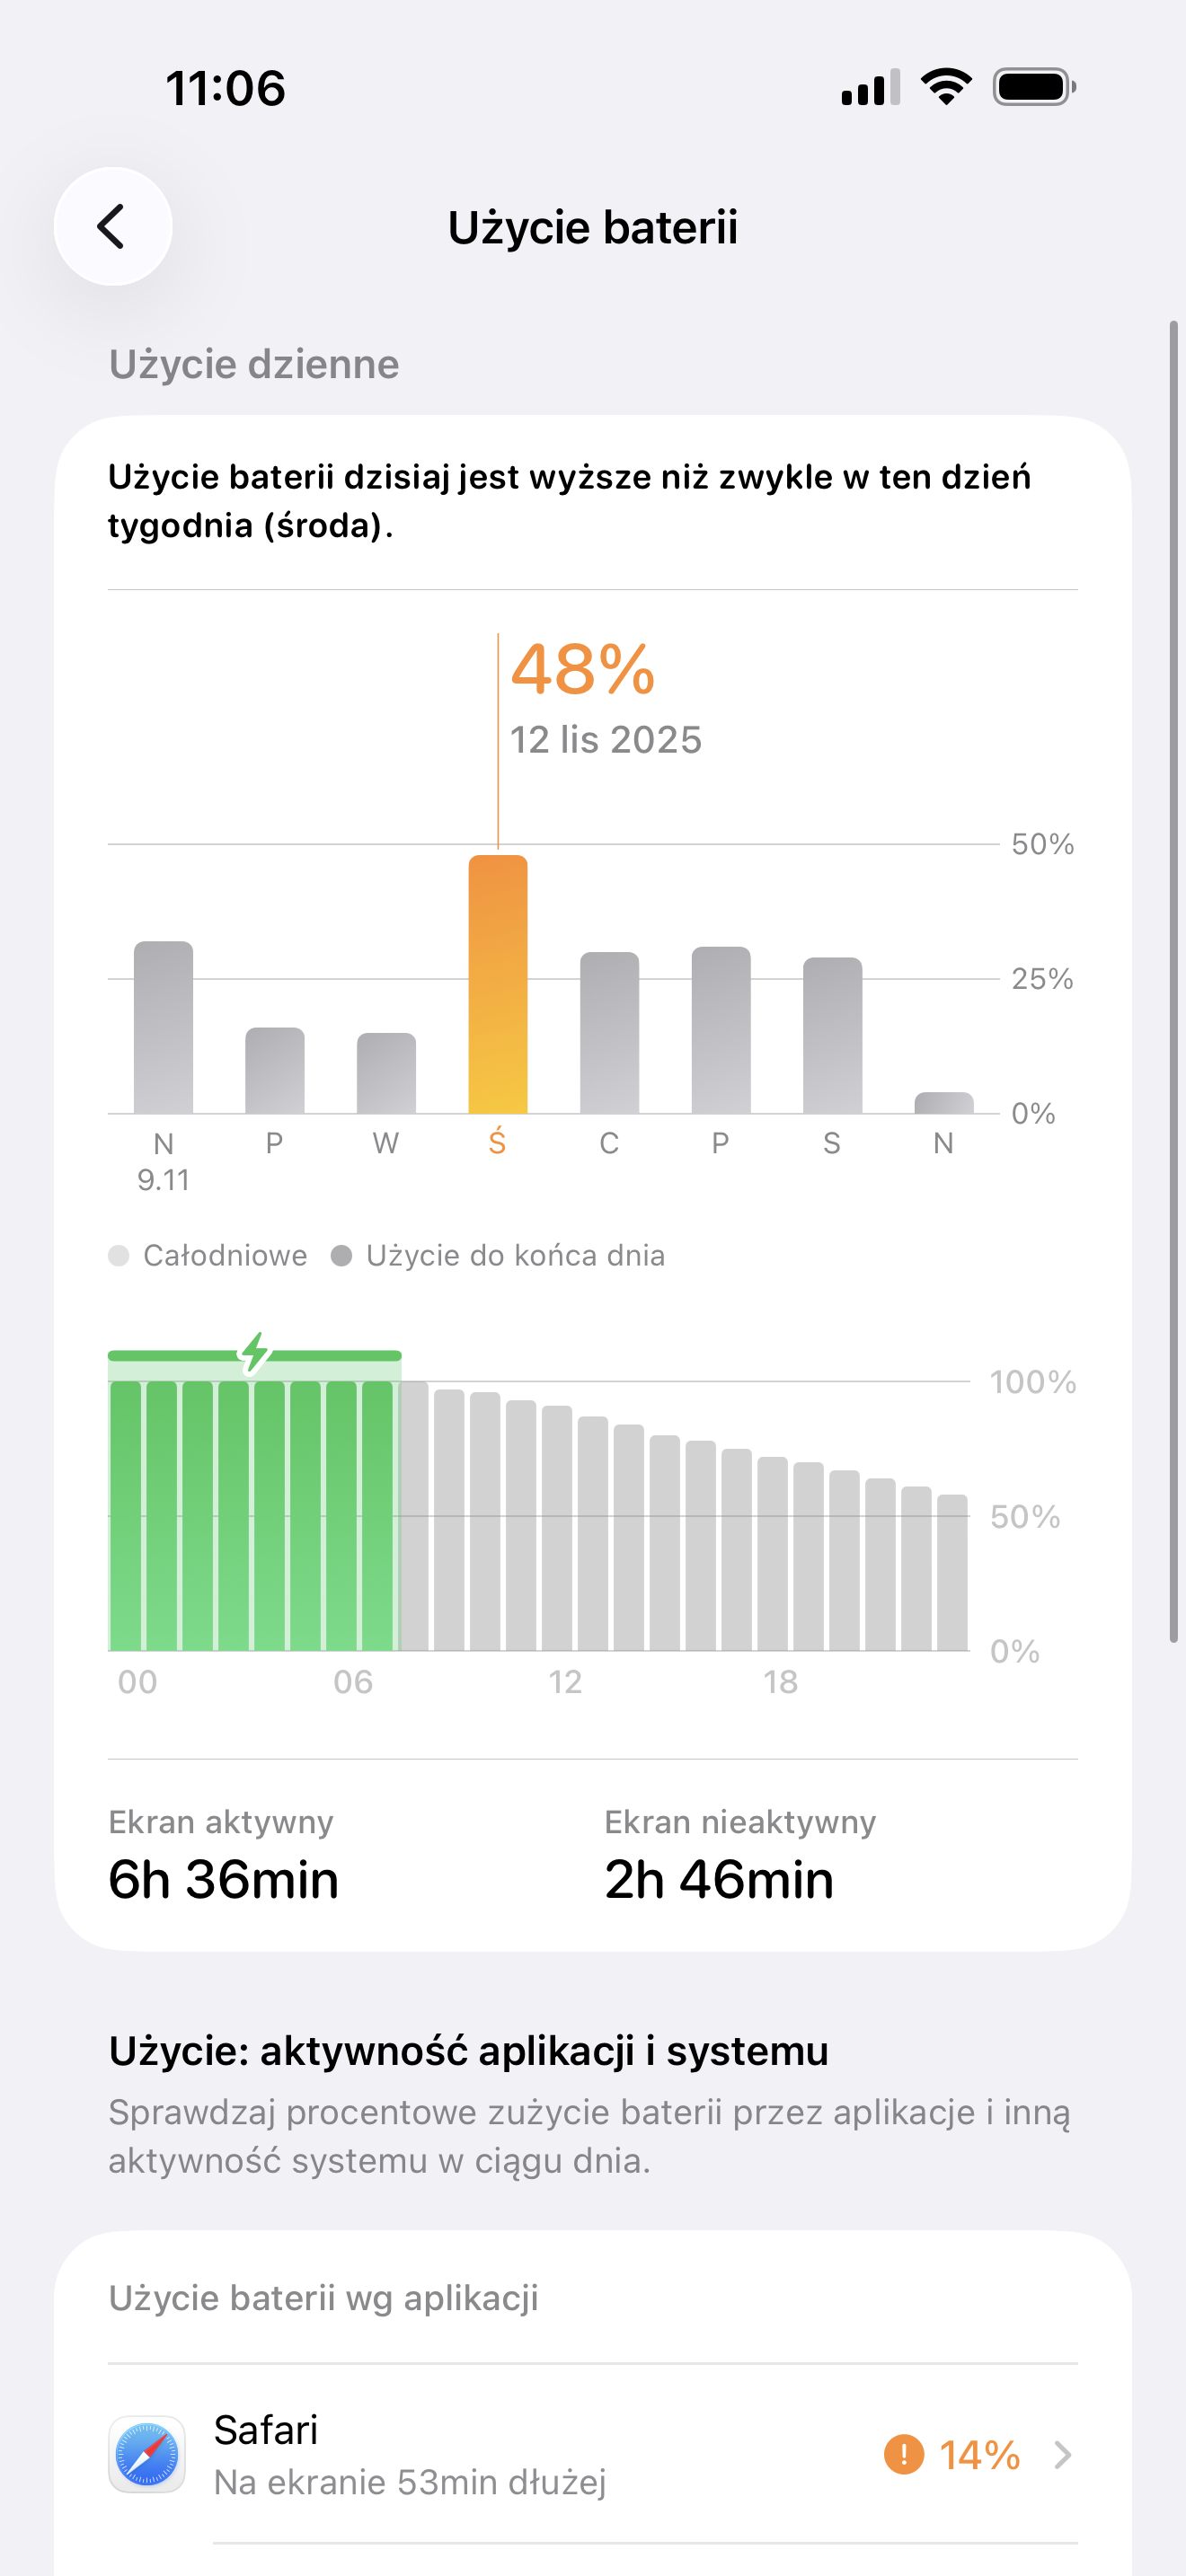
Task: Tap the Wi-Fi status icon
Action: pos(946,87)
